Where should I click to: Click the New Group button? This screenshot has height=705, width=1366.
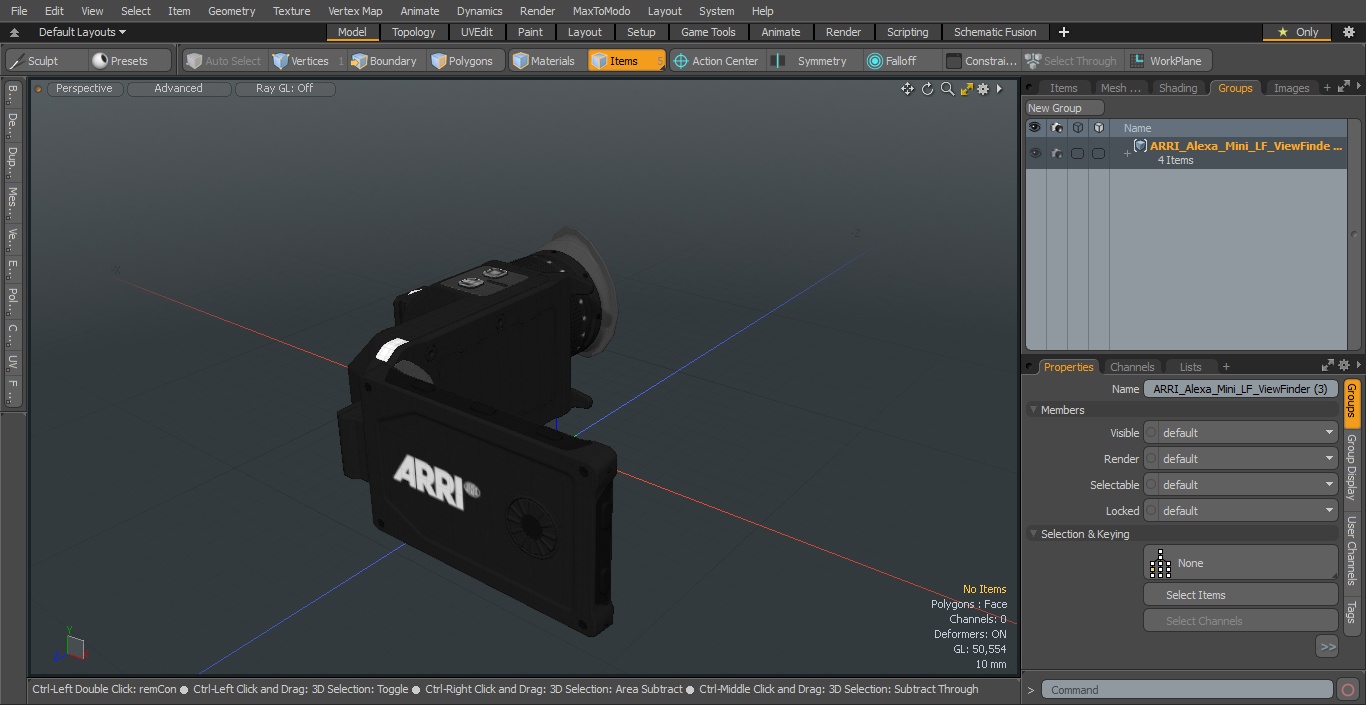pos(1064,108)
